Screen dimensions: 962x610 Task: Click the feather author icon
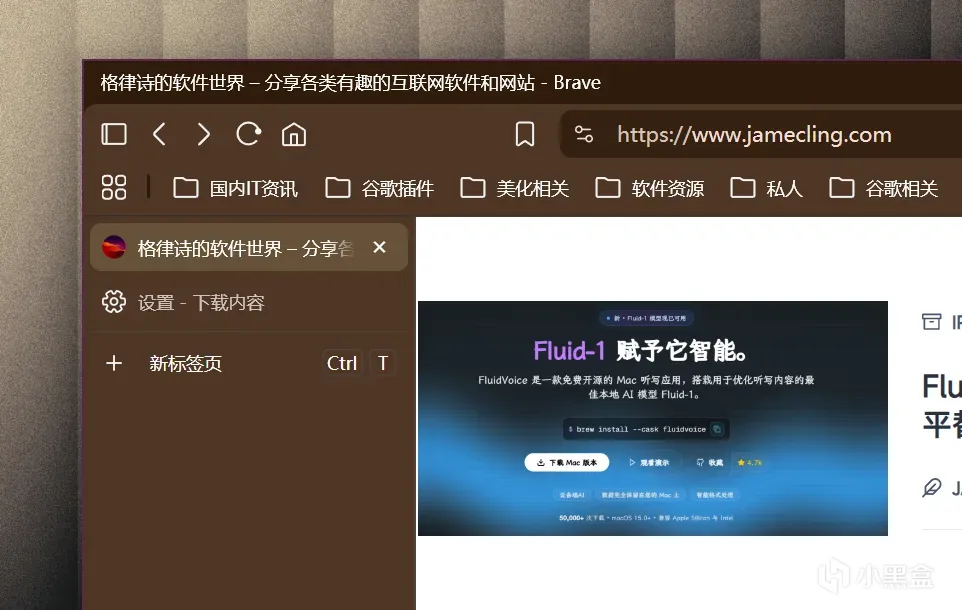tap(931, 488)
